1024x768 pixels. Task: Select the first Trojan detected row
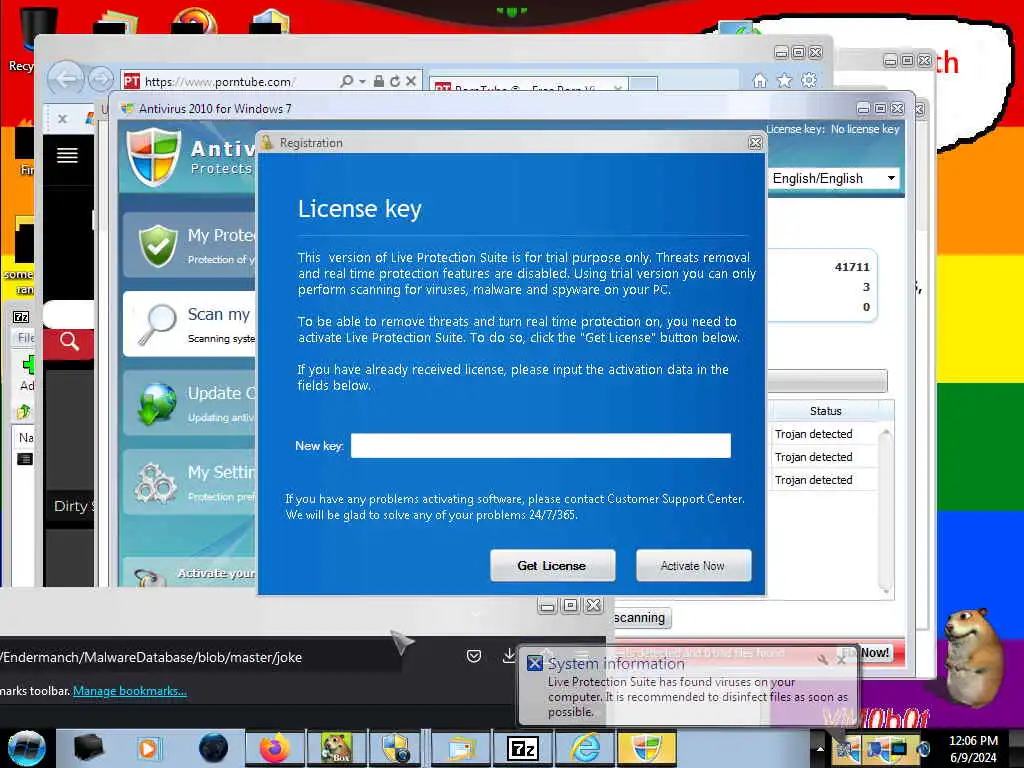click(824, 434)
